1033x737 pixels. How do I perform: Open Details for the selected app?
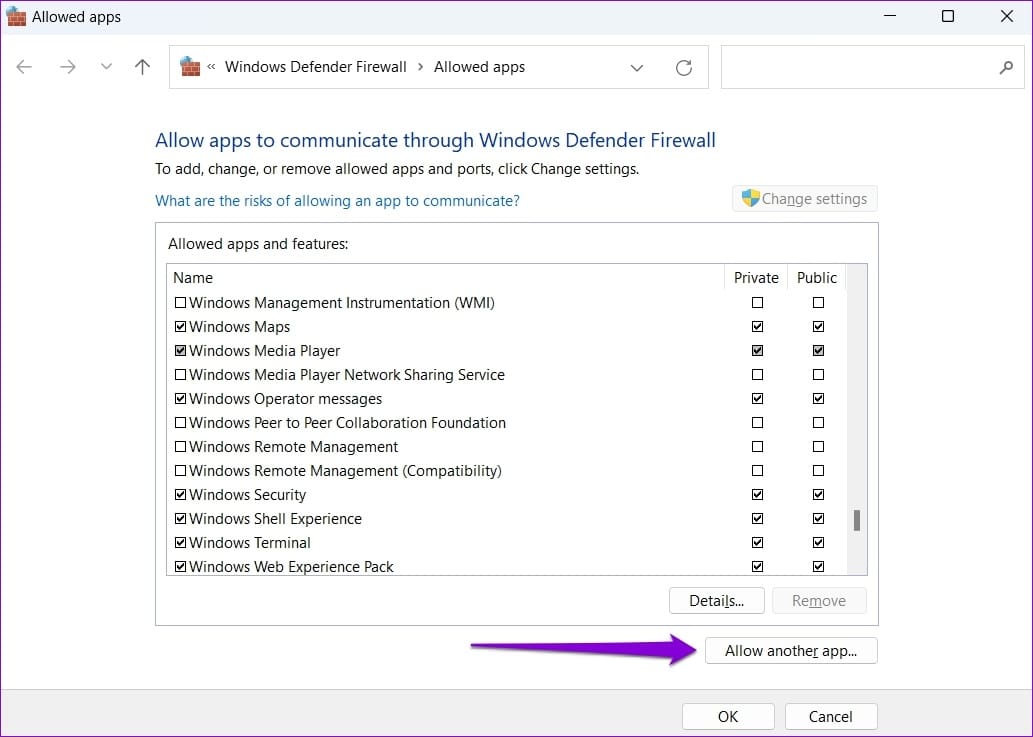[717, 601]
